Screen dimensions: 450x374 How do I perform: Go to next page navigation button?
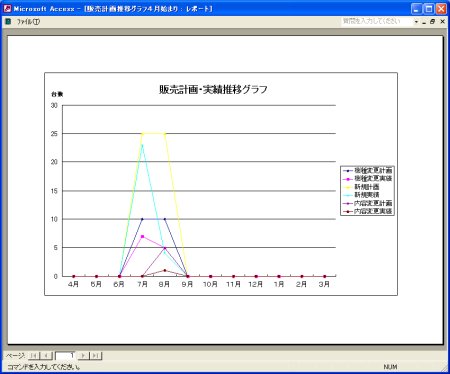(83, 356)
